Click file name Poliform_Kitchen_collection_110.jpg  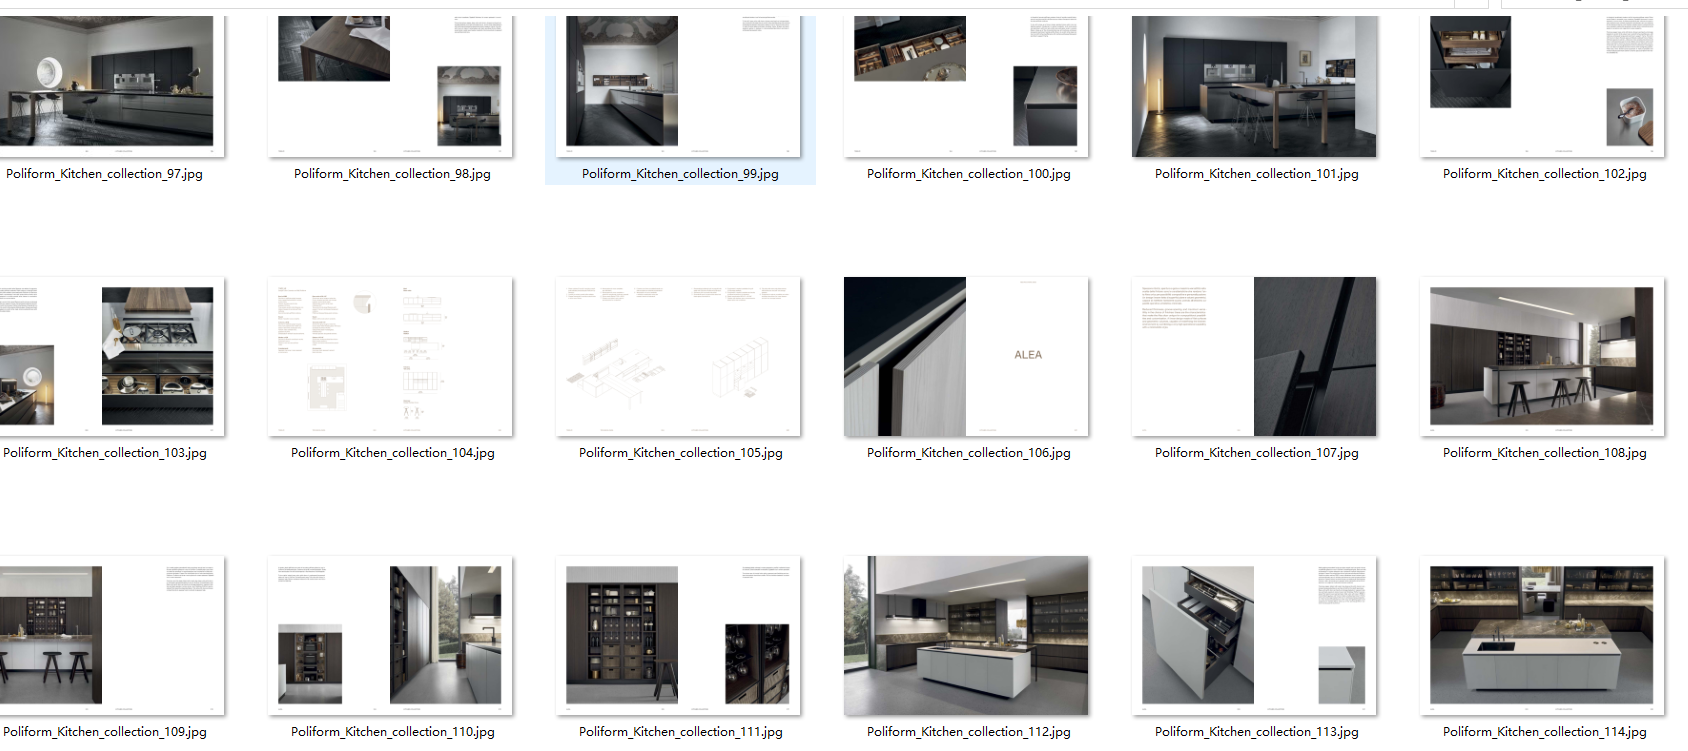tap(393, 732)
